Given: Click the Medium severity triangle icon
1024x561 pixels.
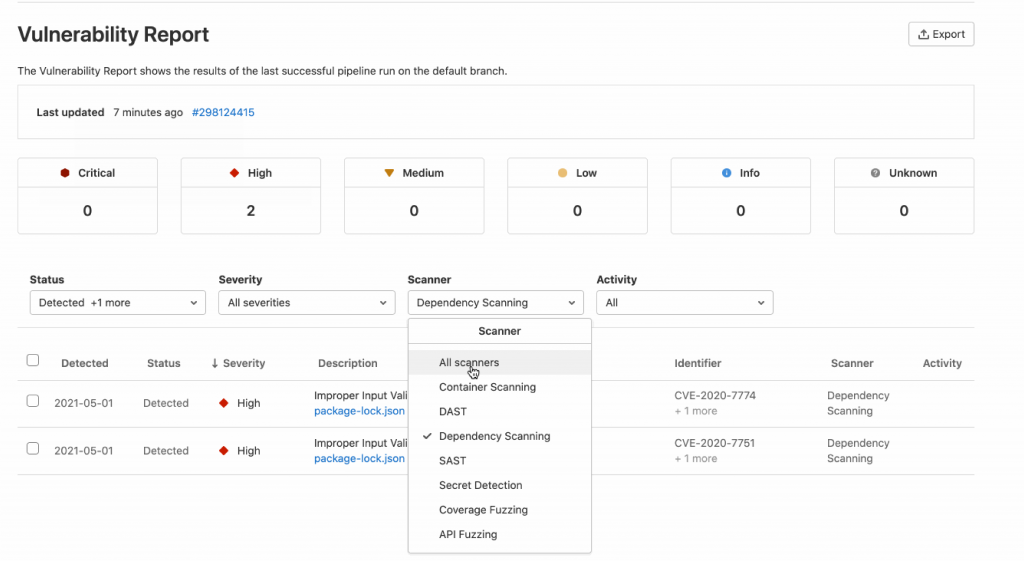Looking at the screenshot, I should [x=389, y=173].
